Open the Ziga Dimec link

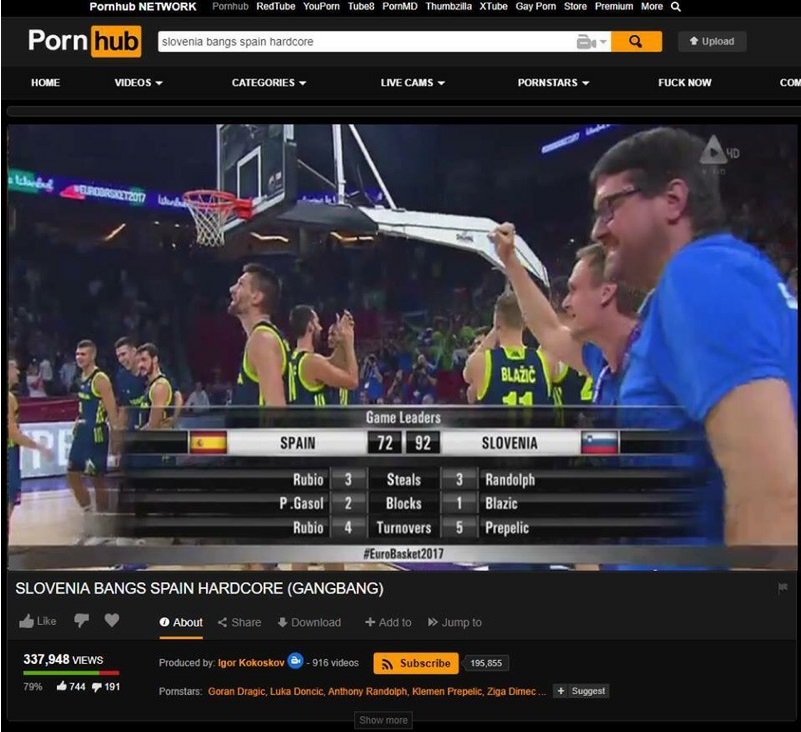pos(511,692)
